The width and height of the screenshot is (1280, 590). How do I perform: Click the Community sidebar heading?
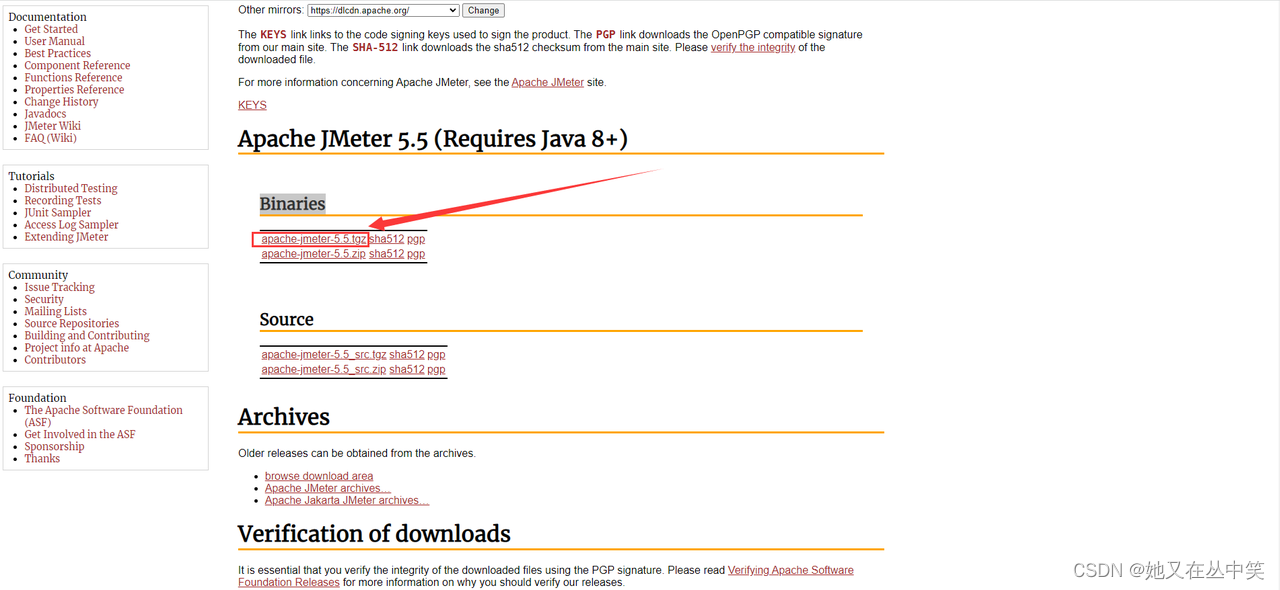click(x=37, y=275)
